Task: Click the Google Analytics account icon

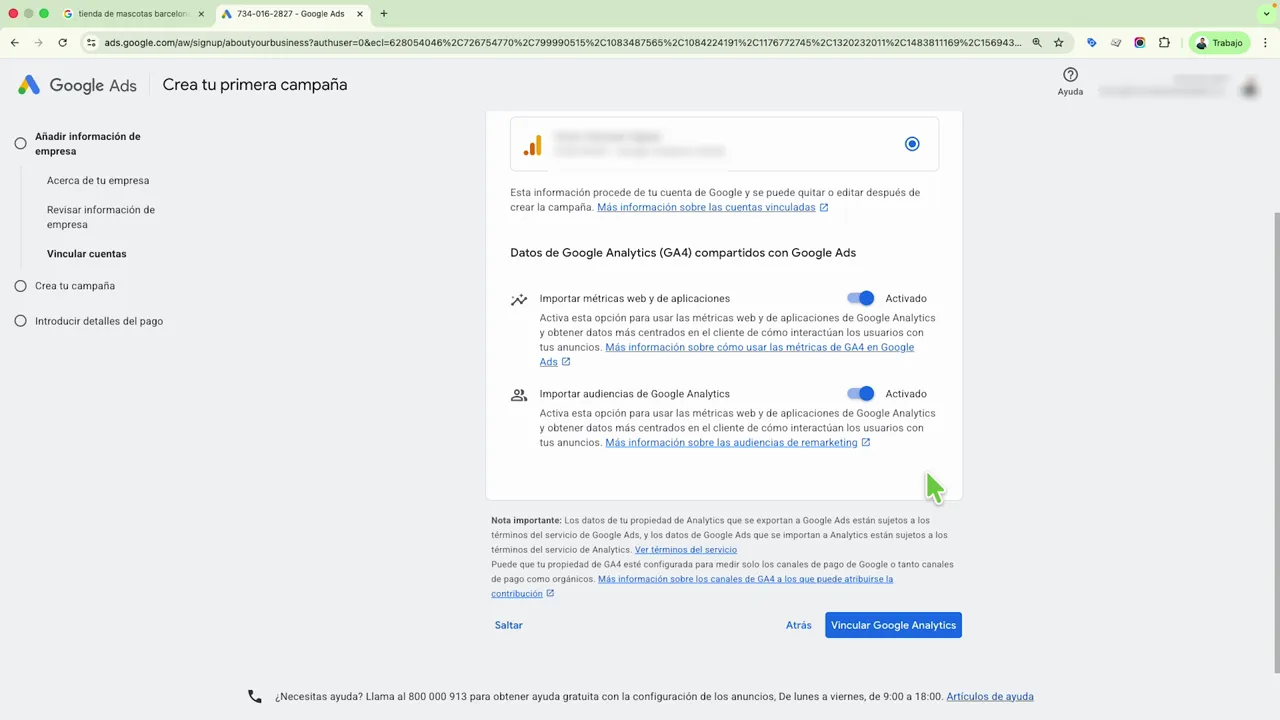Action: 533,145
